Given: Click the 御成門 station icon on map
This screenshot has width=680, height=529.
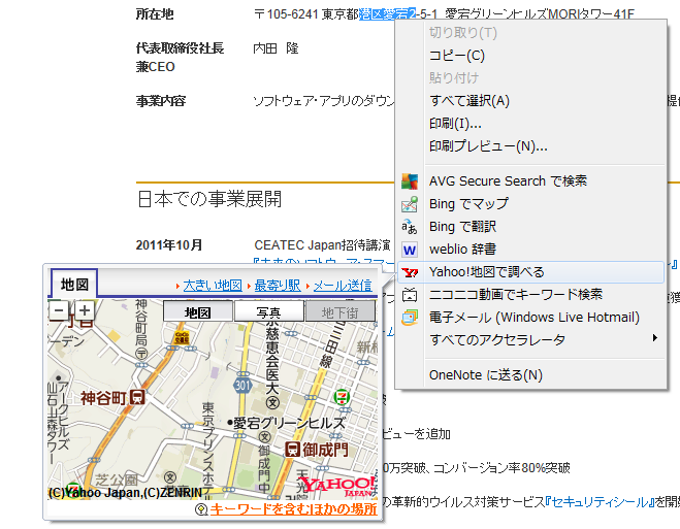Looking at the screenshot, I should pyautogui.click(x=292, y=449).
